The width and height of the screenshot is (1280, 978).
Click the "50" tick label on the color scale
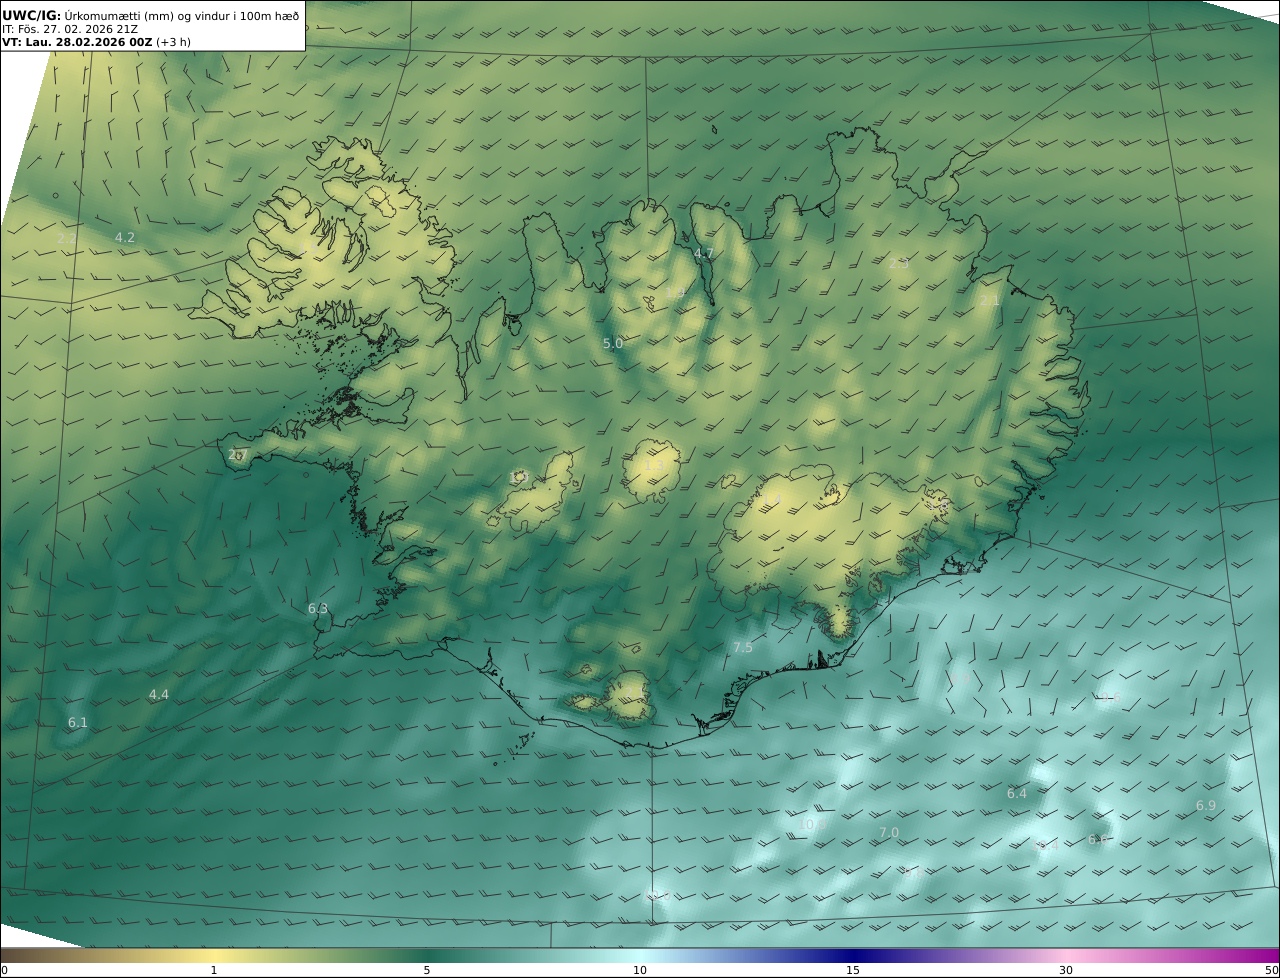pyautogui.click(x=1272, y=970)
